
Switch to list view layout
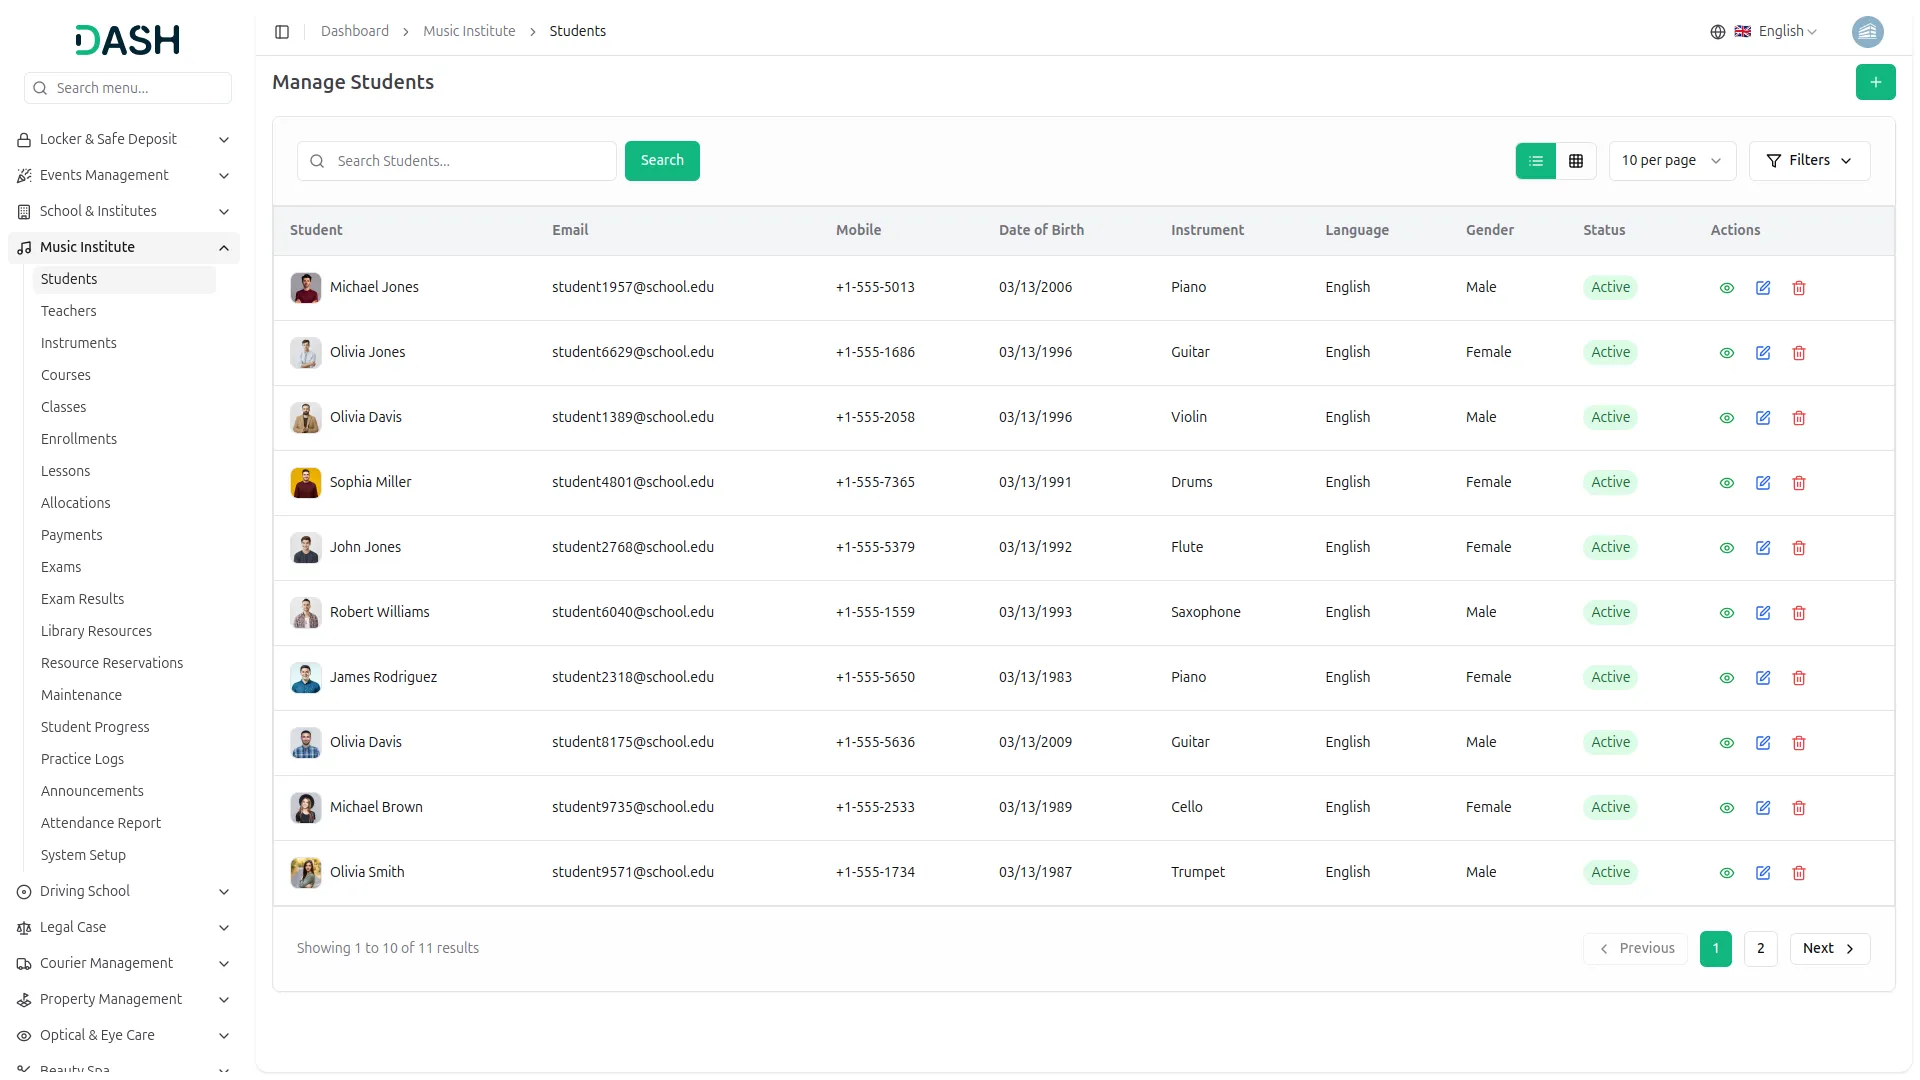coord(1535,161)
